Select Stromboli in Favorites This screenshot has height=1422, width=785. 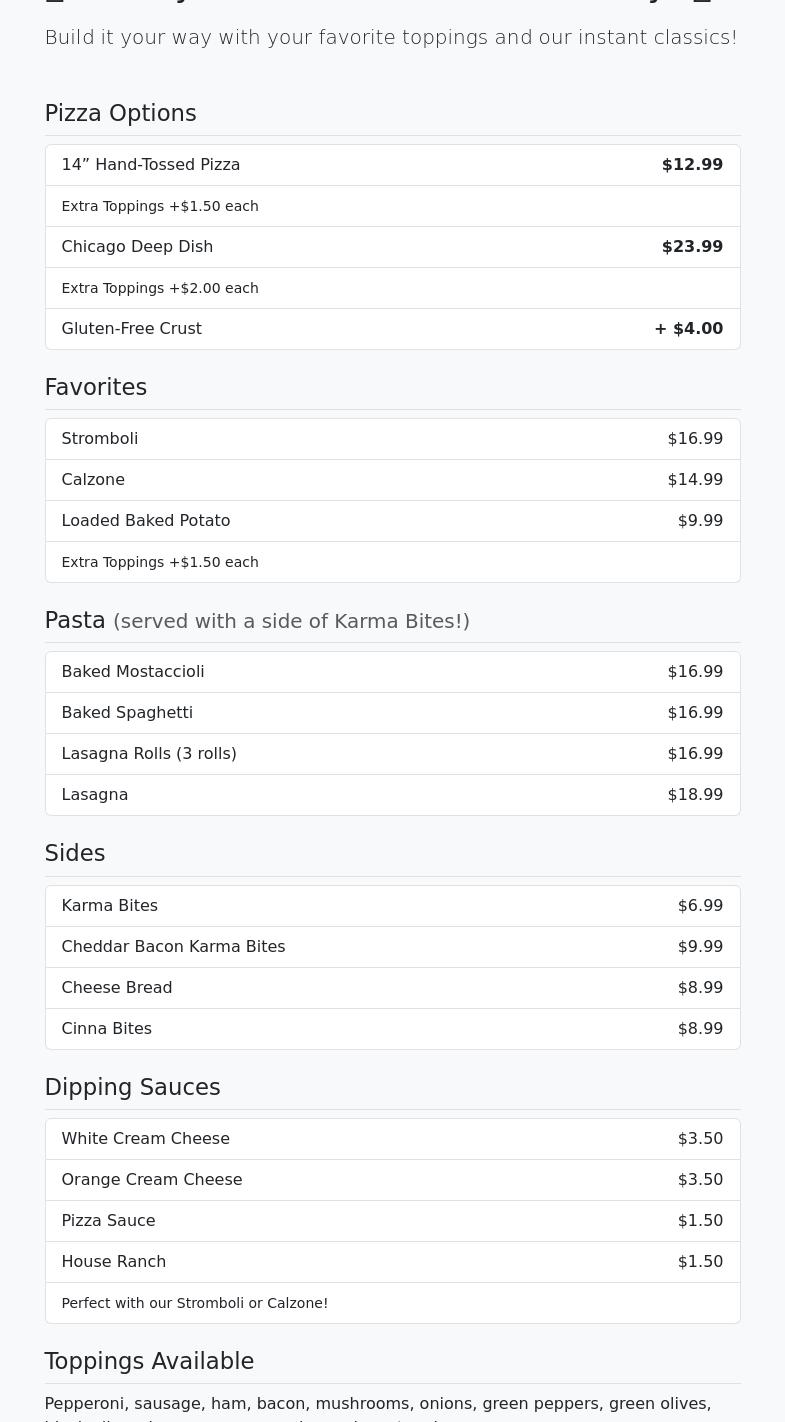100,439
